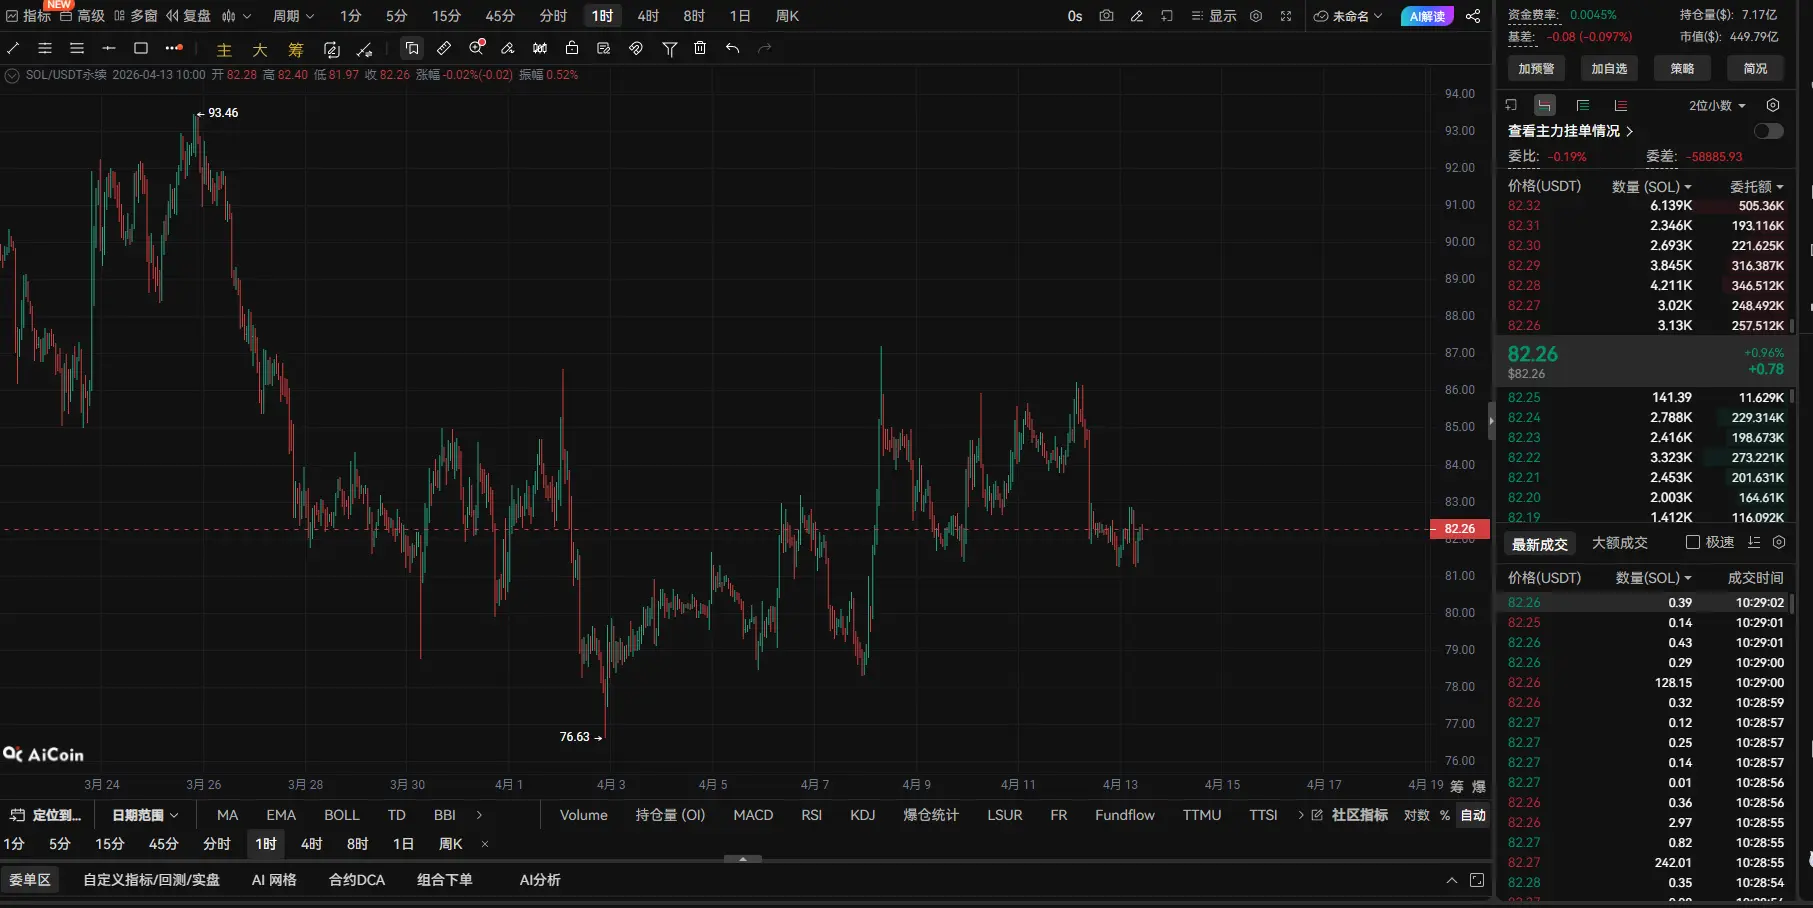The height and width of the screenshot is (908, 1813).
Task: Open chart settings hexagon icon in top bar
Action: click(x=1256, y=16)
